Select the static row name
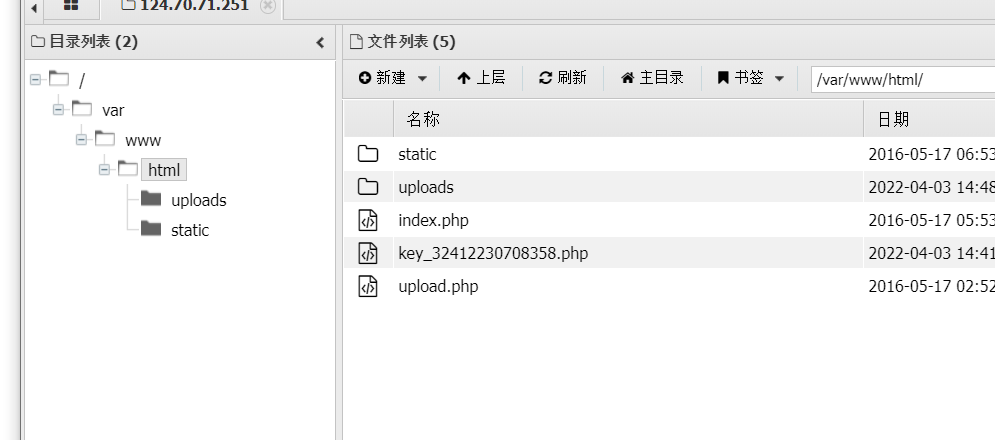Viewport: 995px width, 440px height. click(x=417, y=154)
